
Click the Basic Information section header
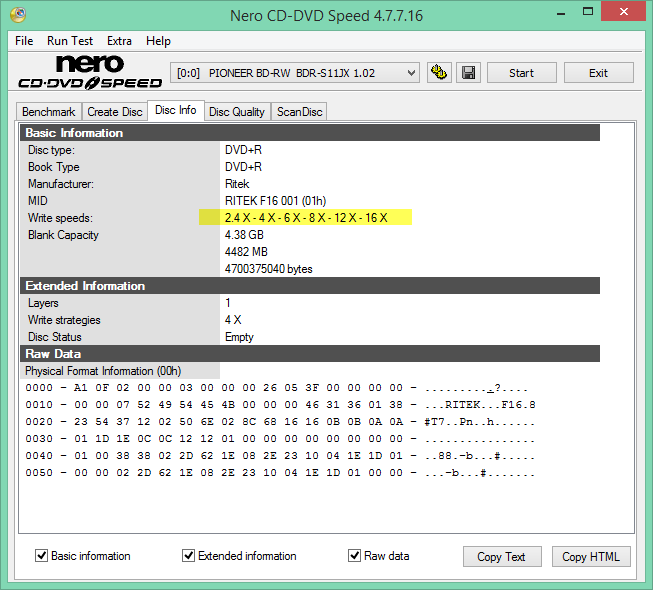310,133
